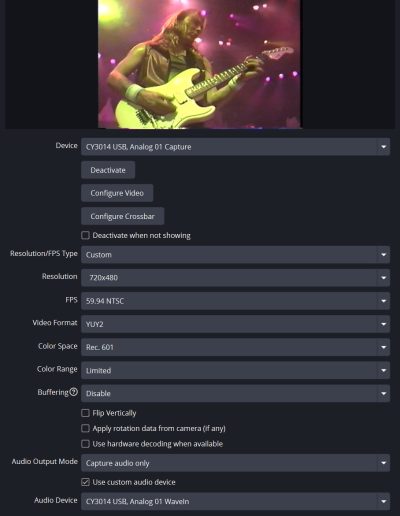This screenshot has height=516, width=400.
Task: Open Audio Output Mode Capture audio only dropdown
Action: pos(235,463)
